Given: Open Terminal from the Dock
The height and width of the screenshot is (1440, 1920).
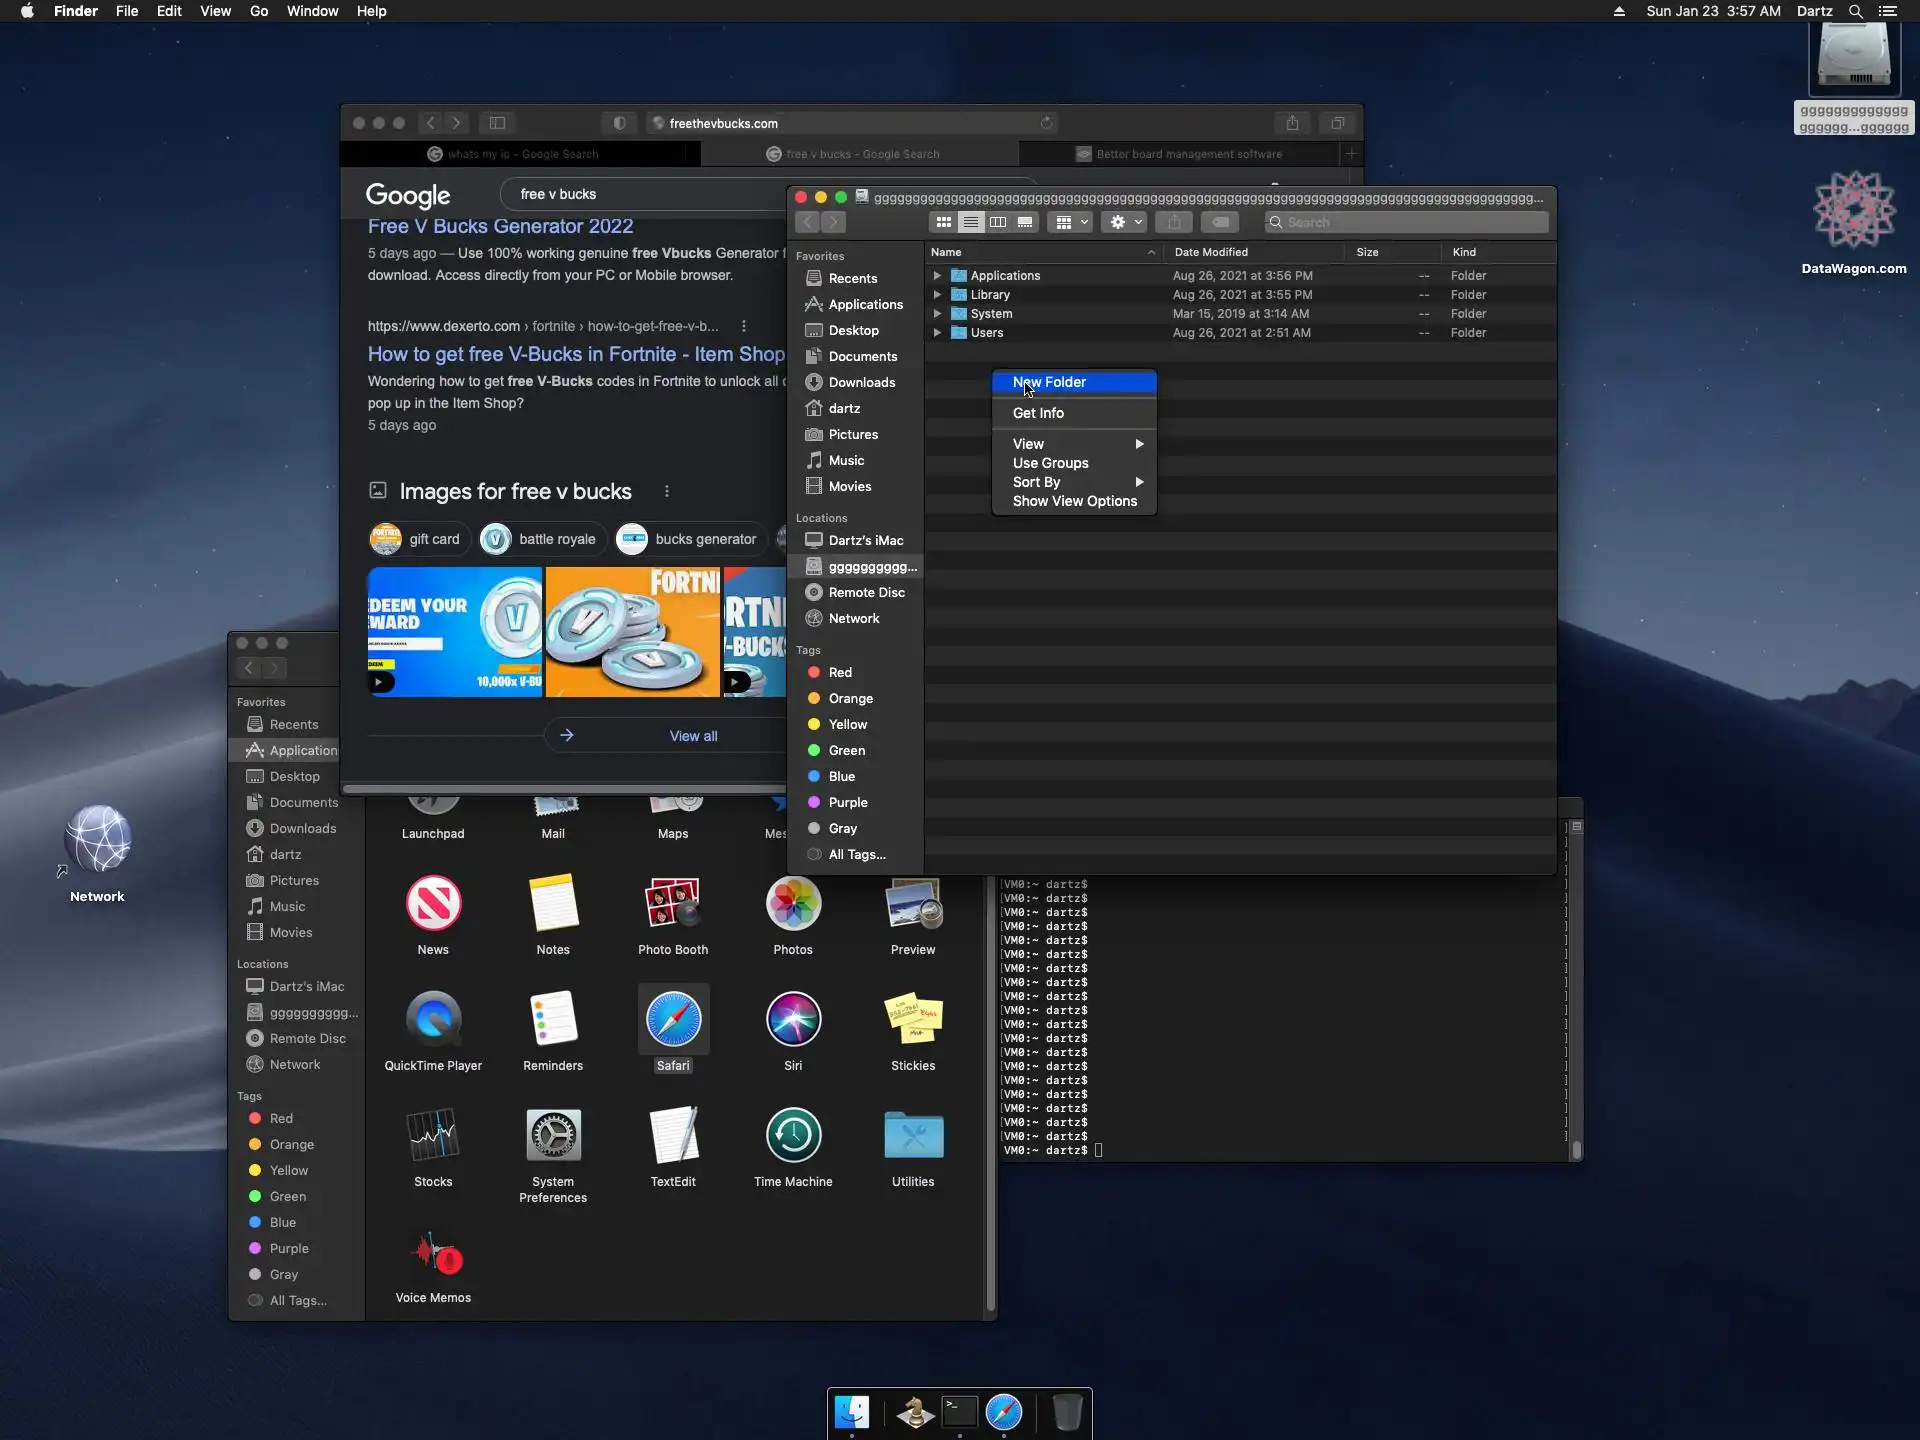Looking at the screenshot, I should (x=959, y=1412).
